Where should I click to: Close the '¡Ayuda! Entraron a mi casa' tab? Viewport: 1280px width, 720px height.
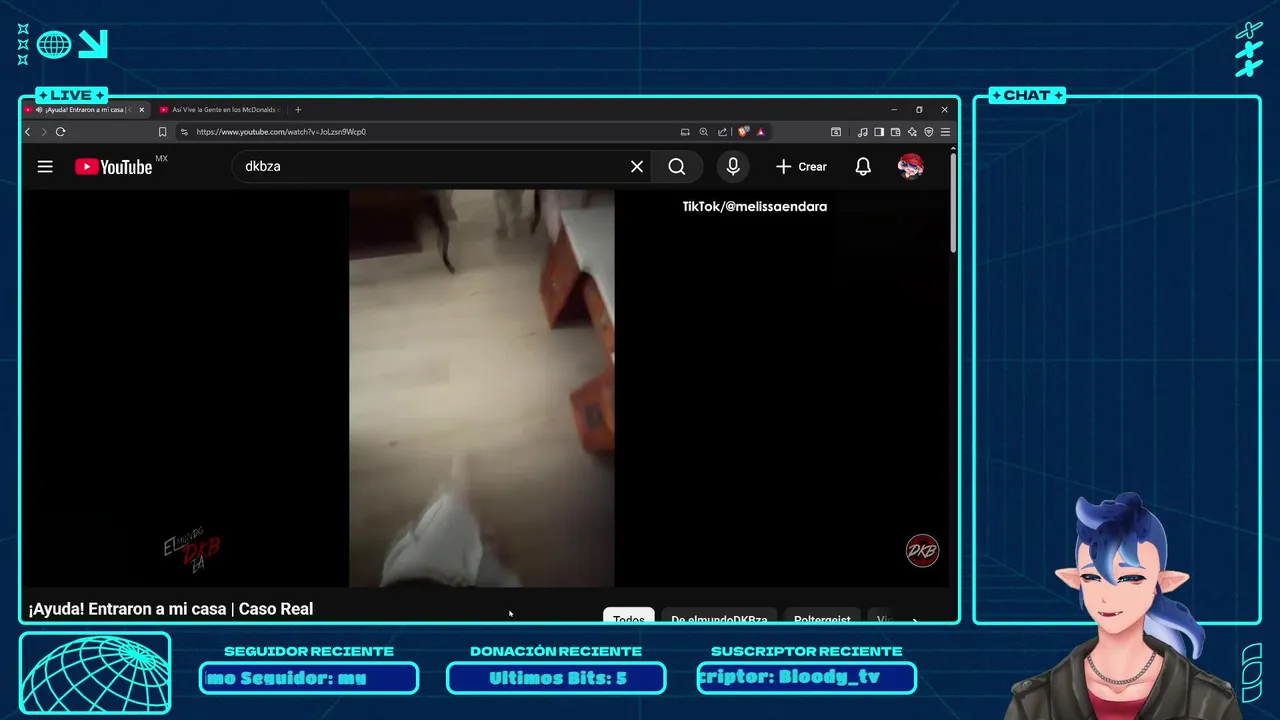coord(142,110)
